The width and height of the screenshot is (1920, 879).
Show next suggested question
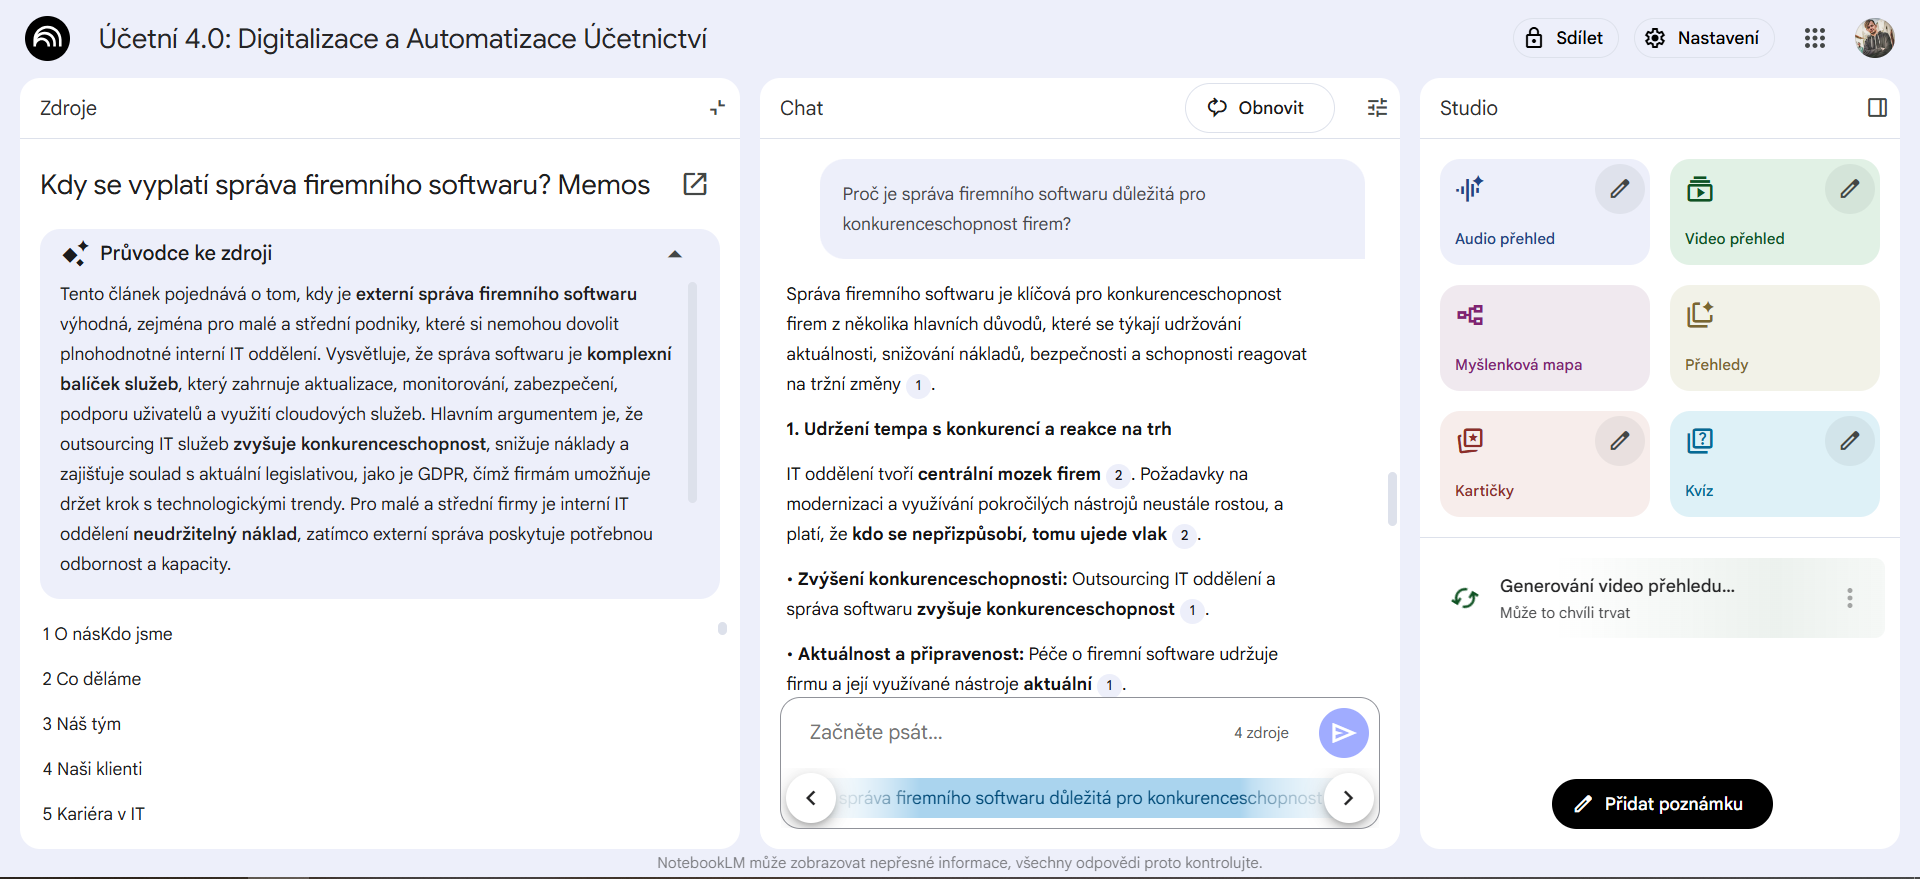[1348, 798]
